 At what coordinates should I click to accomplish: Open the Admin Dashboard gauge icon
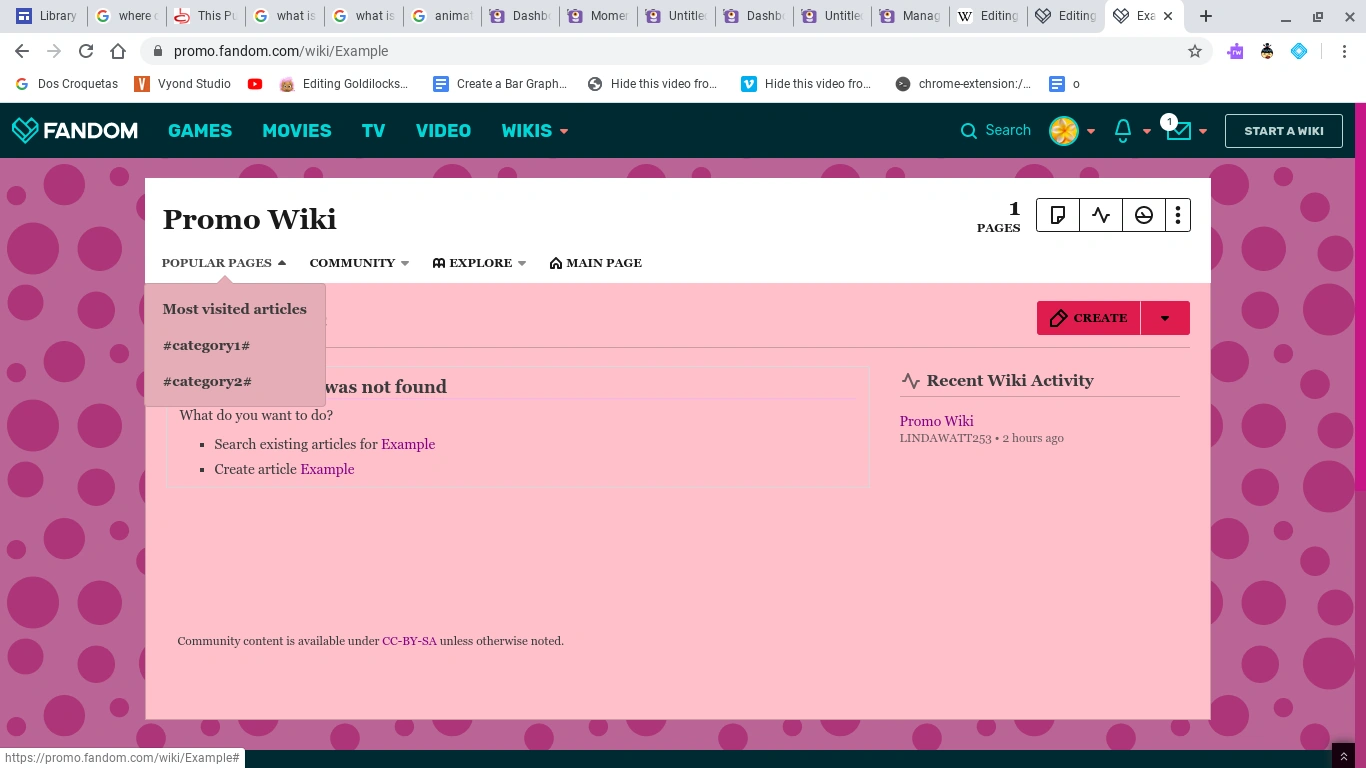coord(1144,215)
